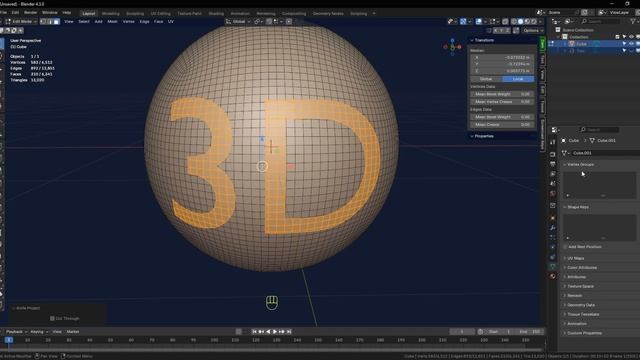Expand the Color Attributes section
Image resolution: width=640 pixels, height=360 pixels.
pyautogui.click(x=582, y=268)
